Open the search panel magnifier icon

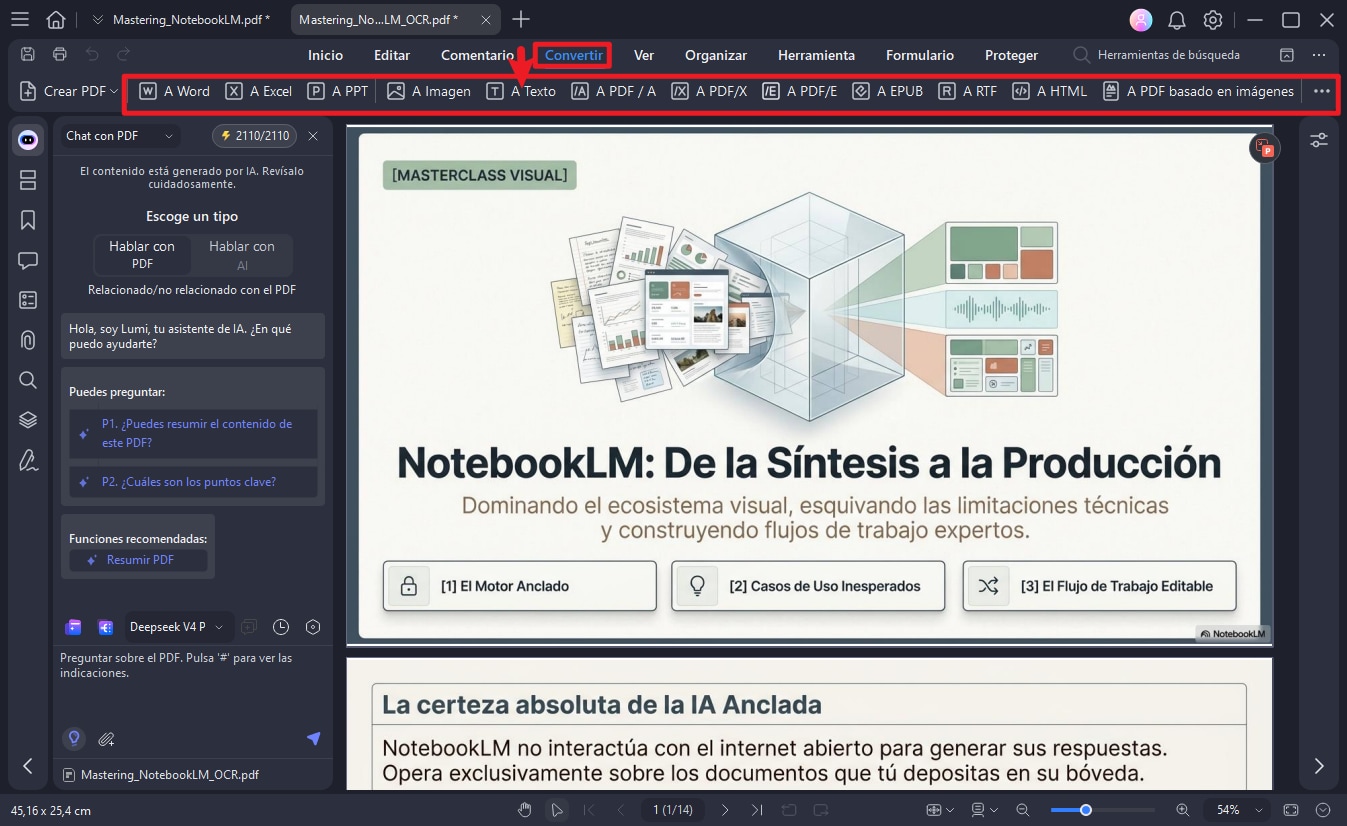pyautogui.click(x=28, y=380)
